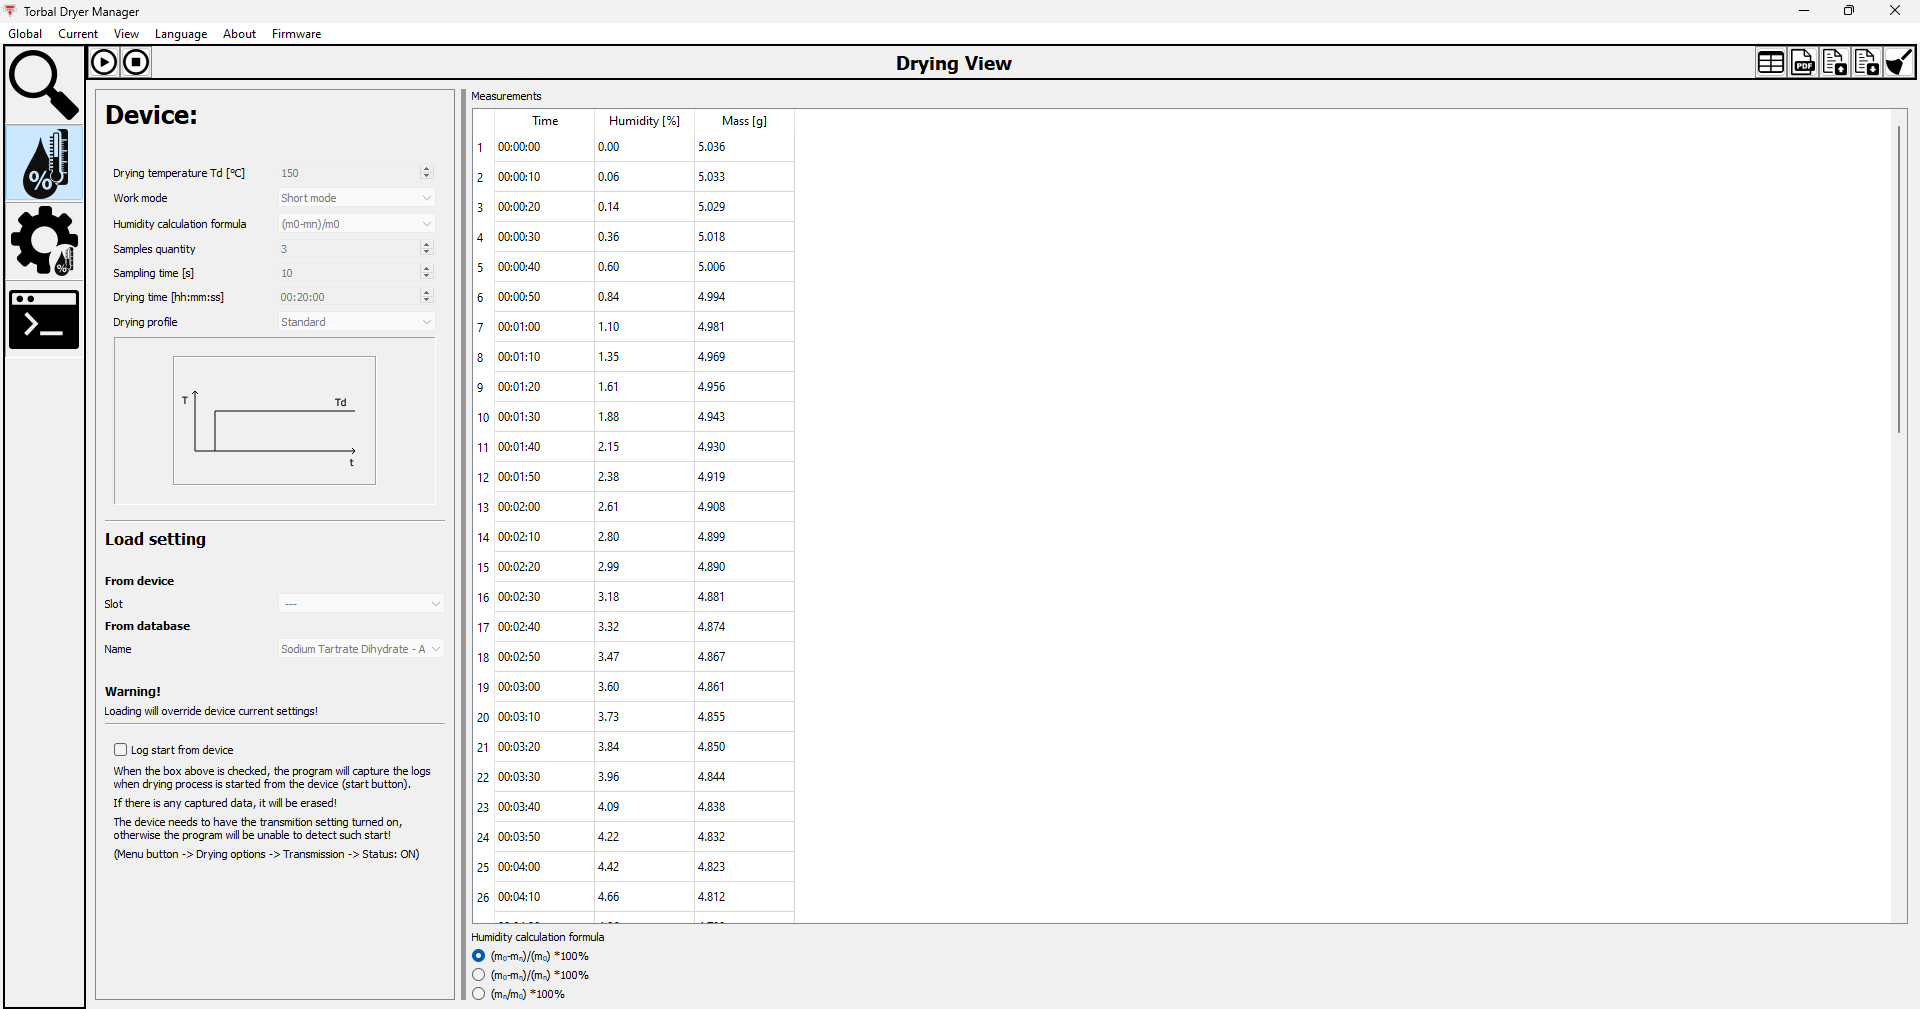This screenshot has height=1009, width=1920.
Task: Click the document upload arrow icon
Action: click(x=1835, y=62)
